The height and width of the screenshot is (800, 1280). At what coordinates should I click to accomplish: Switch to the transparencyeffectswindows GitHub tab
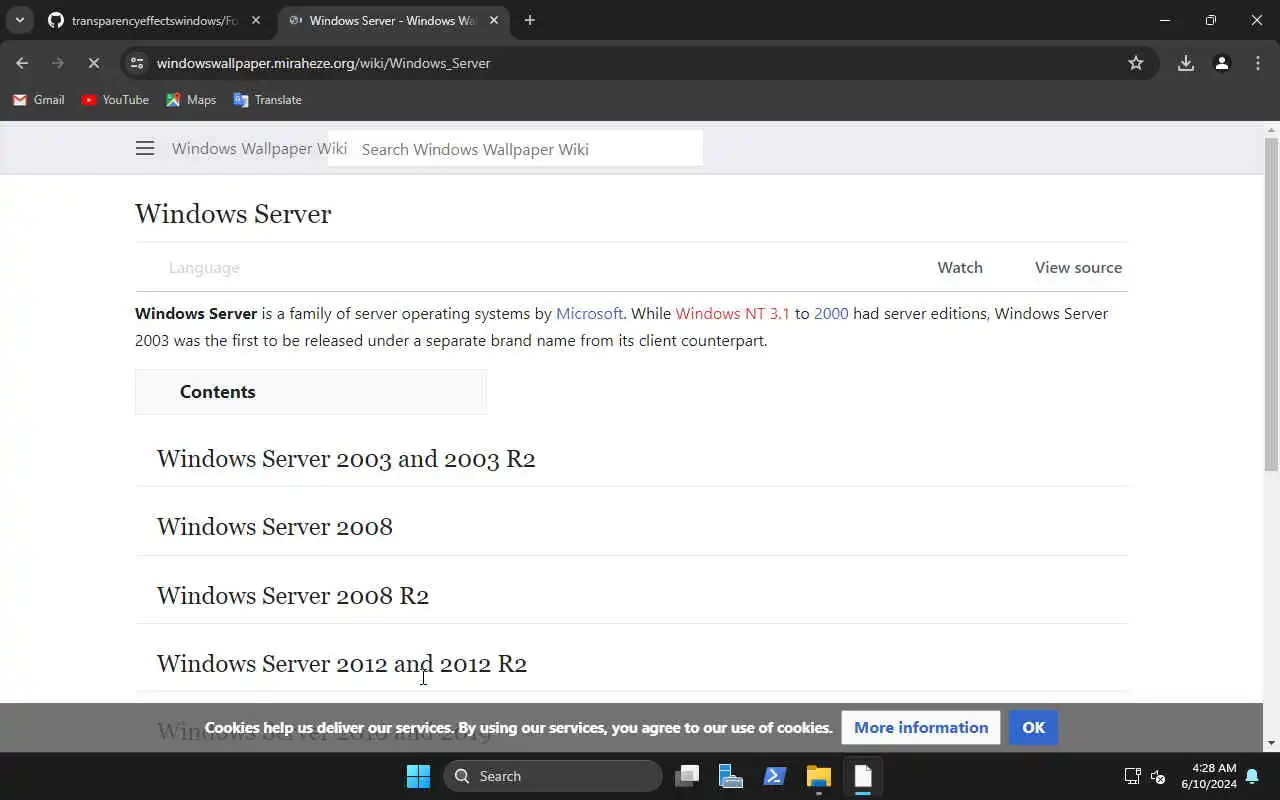(155, 20)
